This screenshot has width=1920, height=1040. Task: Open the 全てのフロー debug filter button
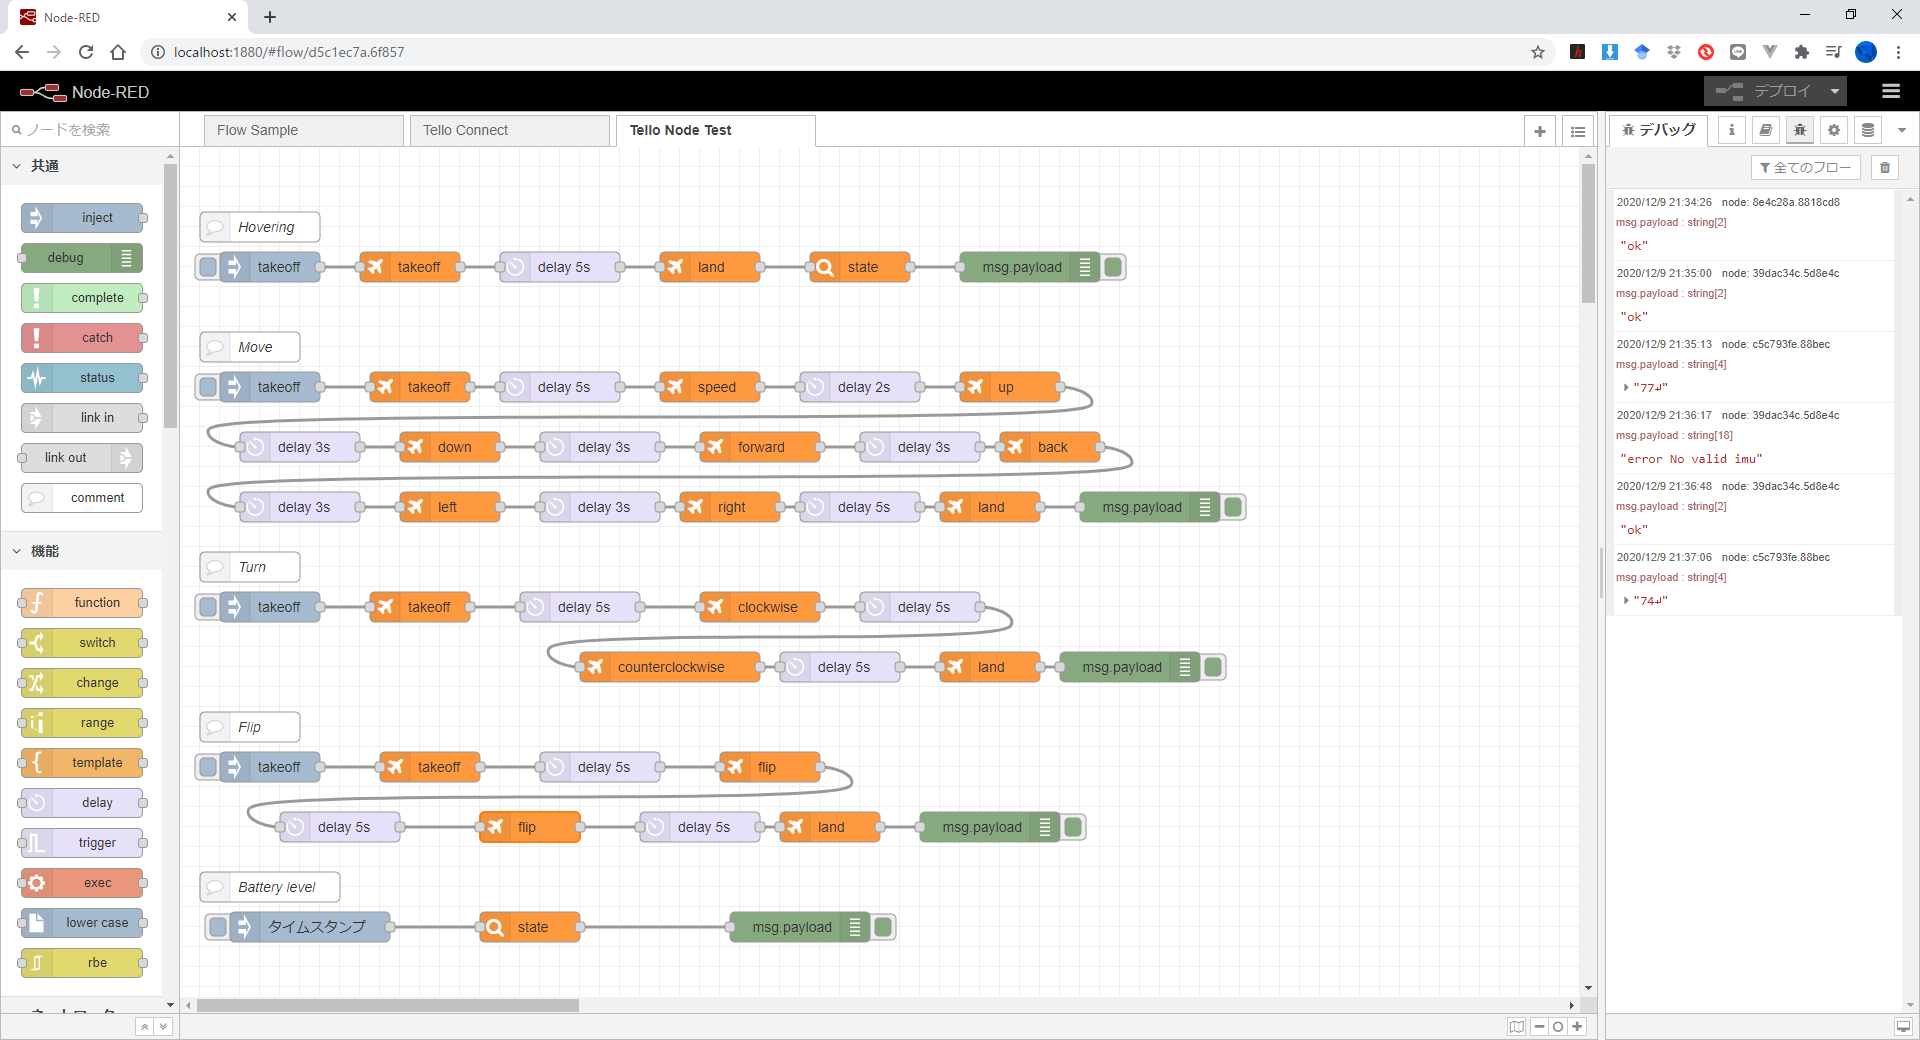point(1805,168)
